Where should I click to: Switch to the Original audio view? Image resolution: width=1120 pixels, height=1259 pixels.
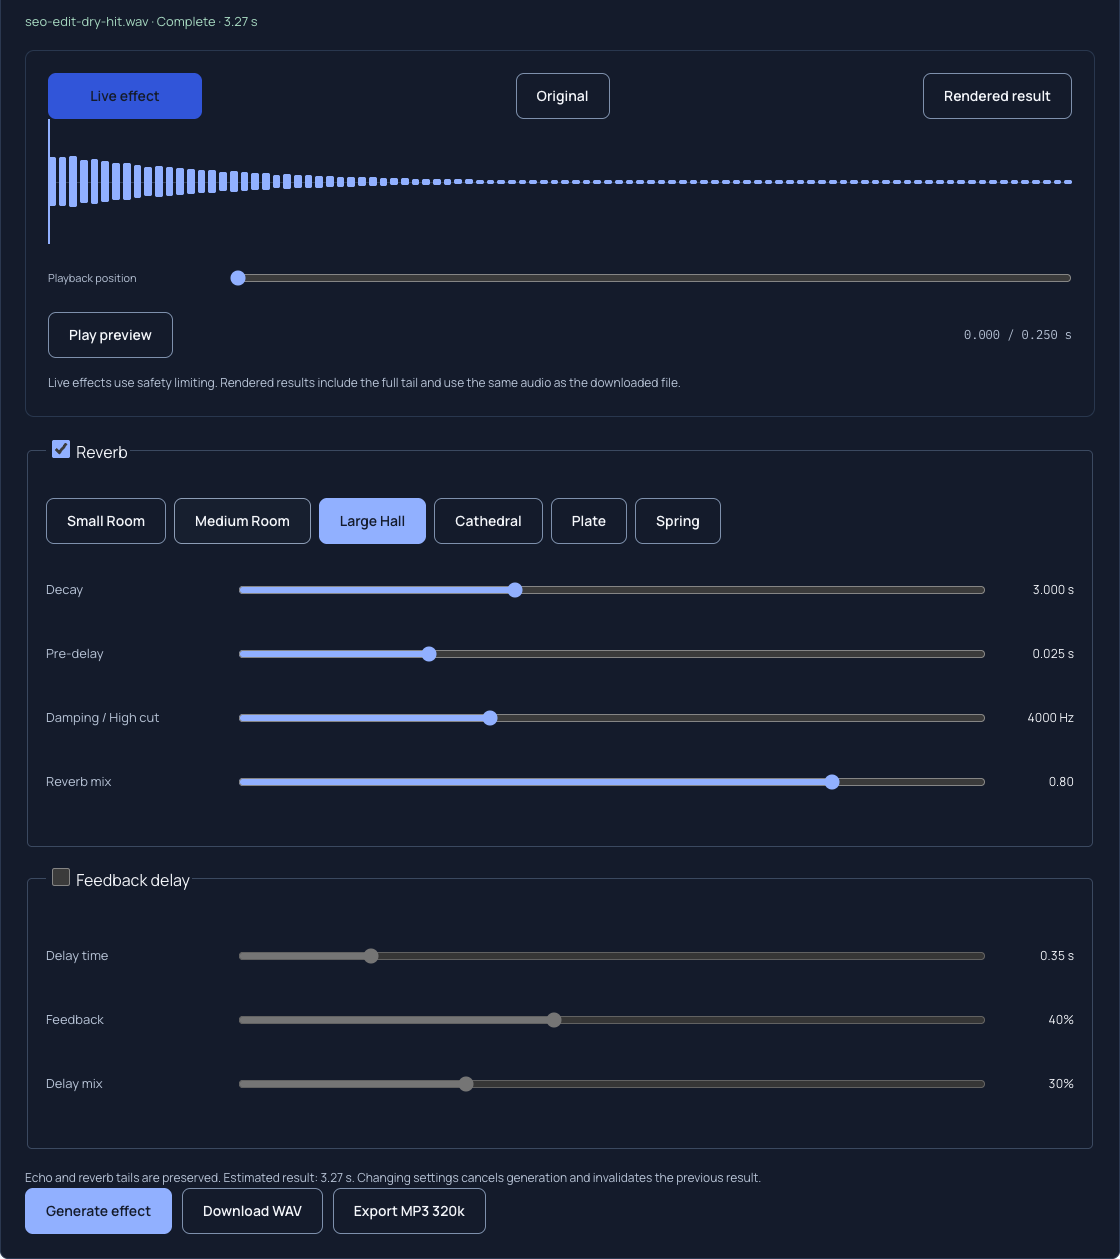(563, 96)
